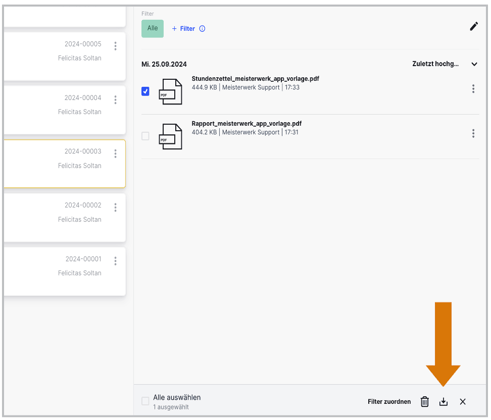Open filter info circle icon

[202, 29]
